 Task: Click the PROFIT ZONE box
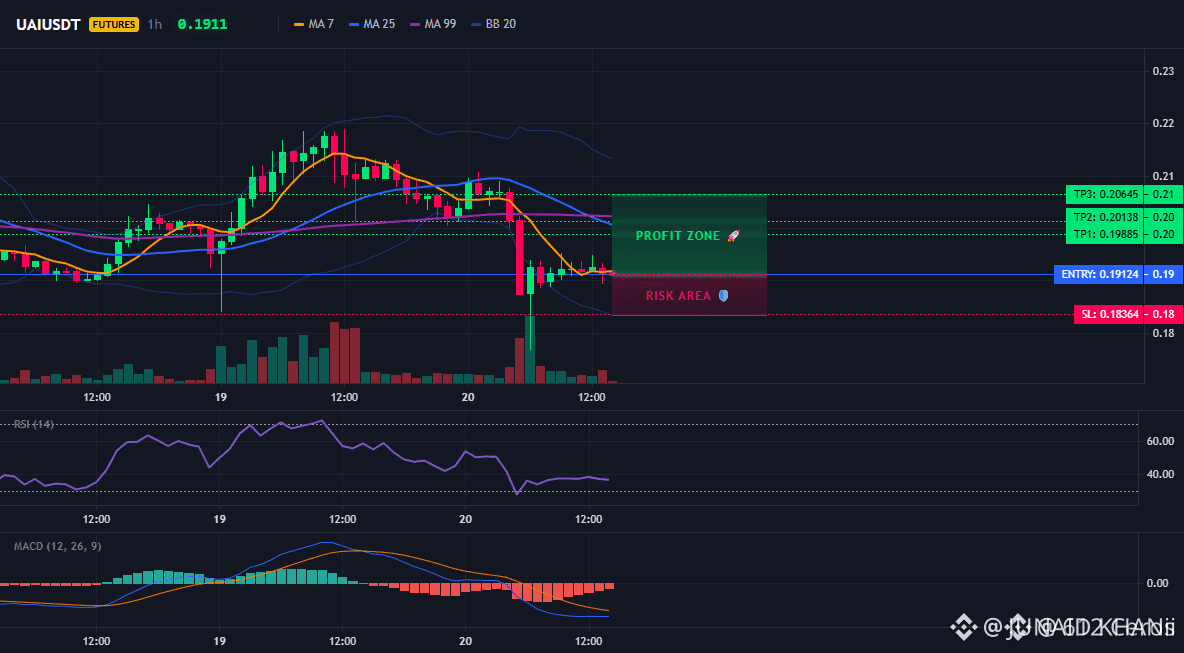click(x=689, y=235)
